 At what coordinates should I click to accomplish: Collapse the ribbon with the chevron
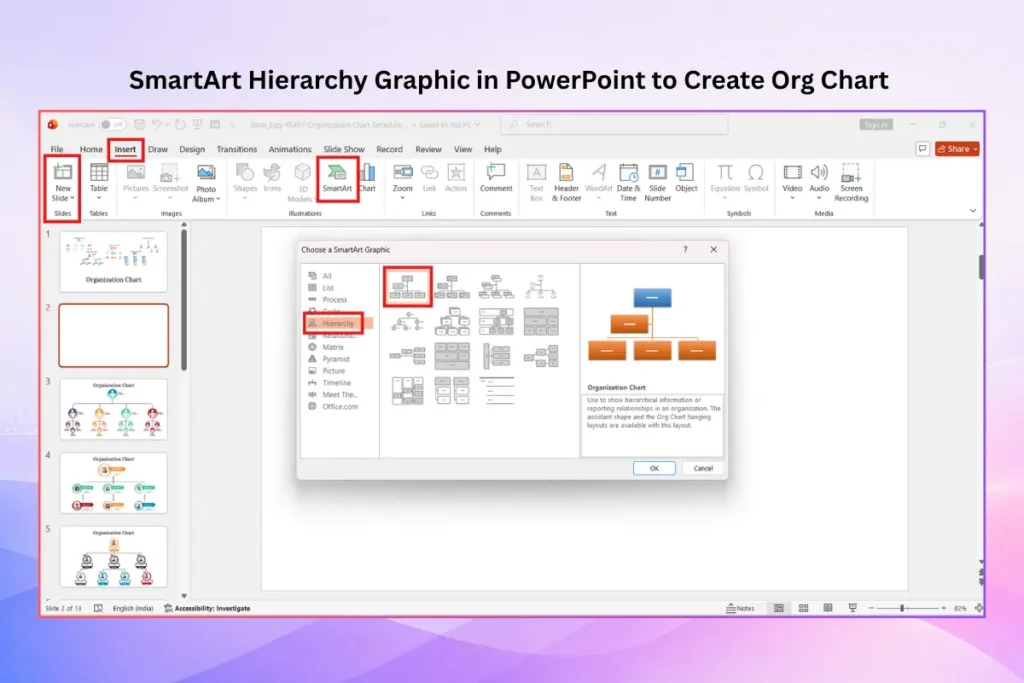tap(972, 211)
